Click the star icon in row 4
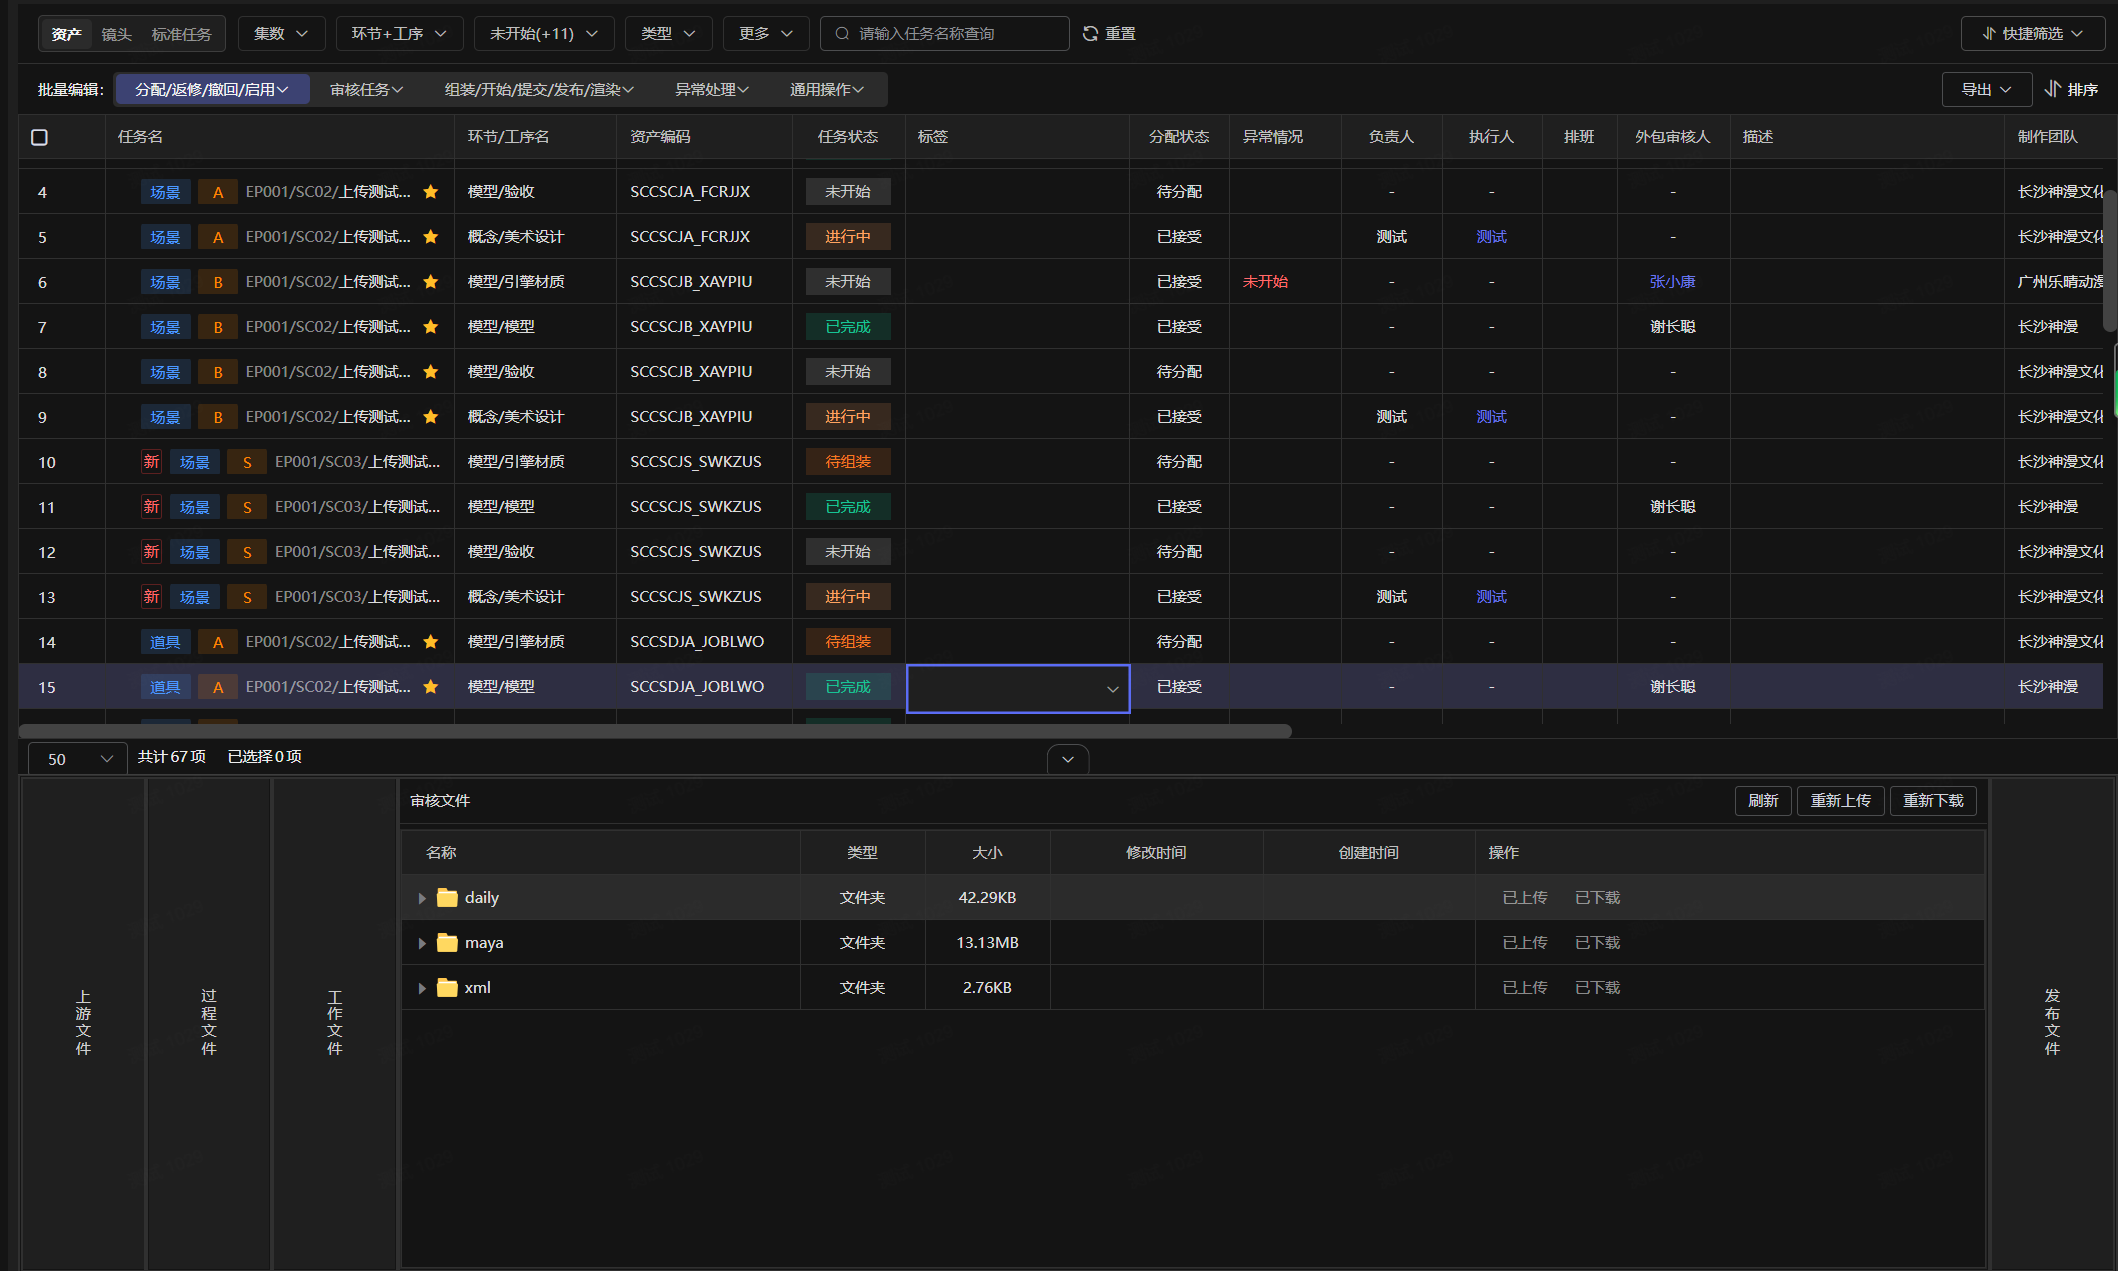 click(x=431, y=192)
